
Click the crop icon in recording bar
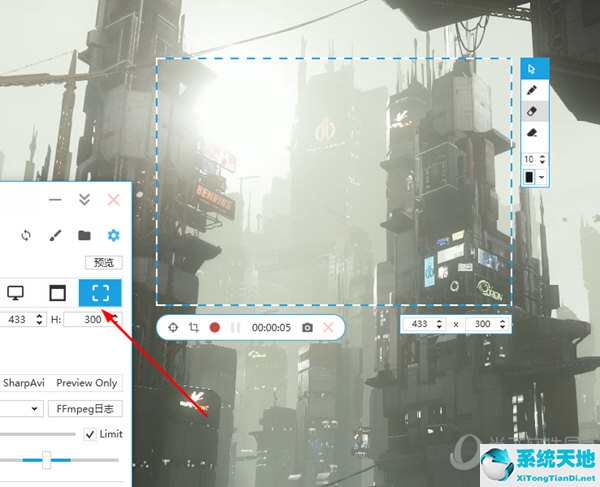(x=194, y=327)
